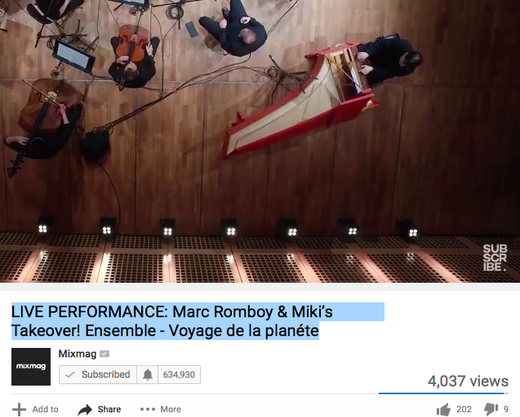This screenshot has height=417, width=520.
Task: Click the verified checkmark badge beside Mixmag
Action: pyautogui.click(x=104, y=354)
